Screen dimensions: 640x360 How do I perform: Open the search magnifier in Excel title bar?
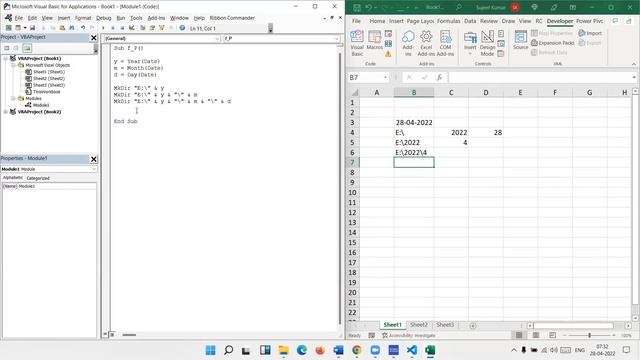[459, 7]
